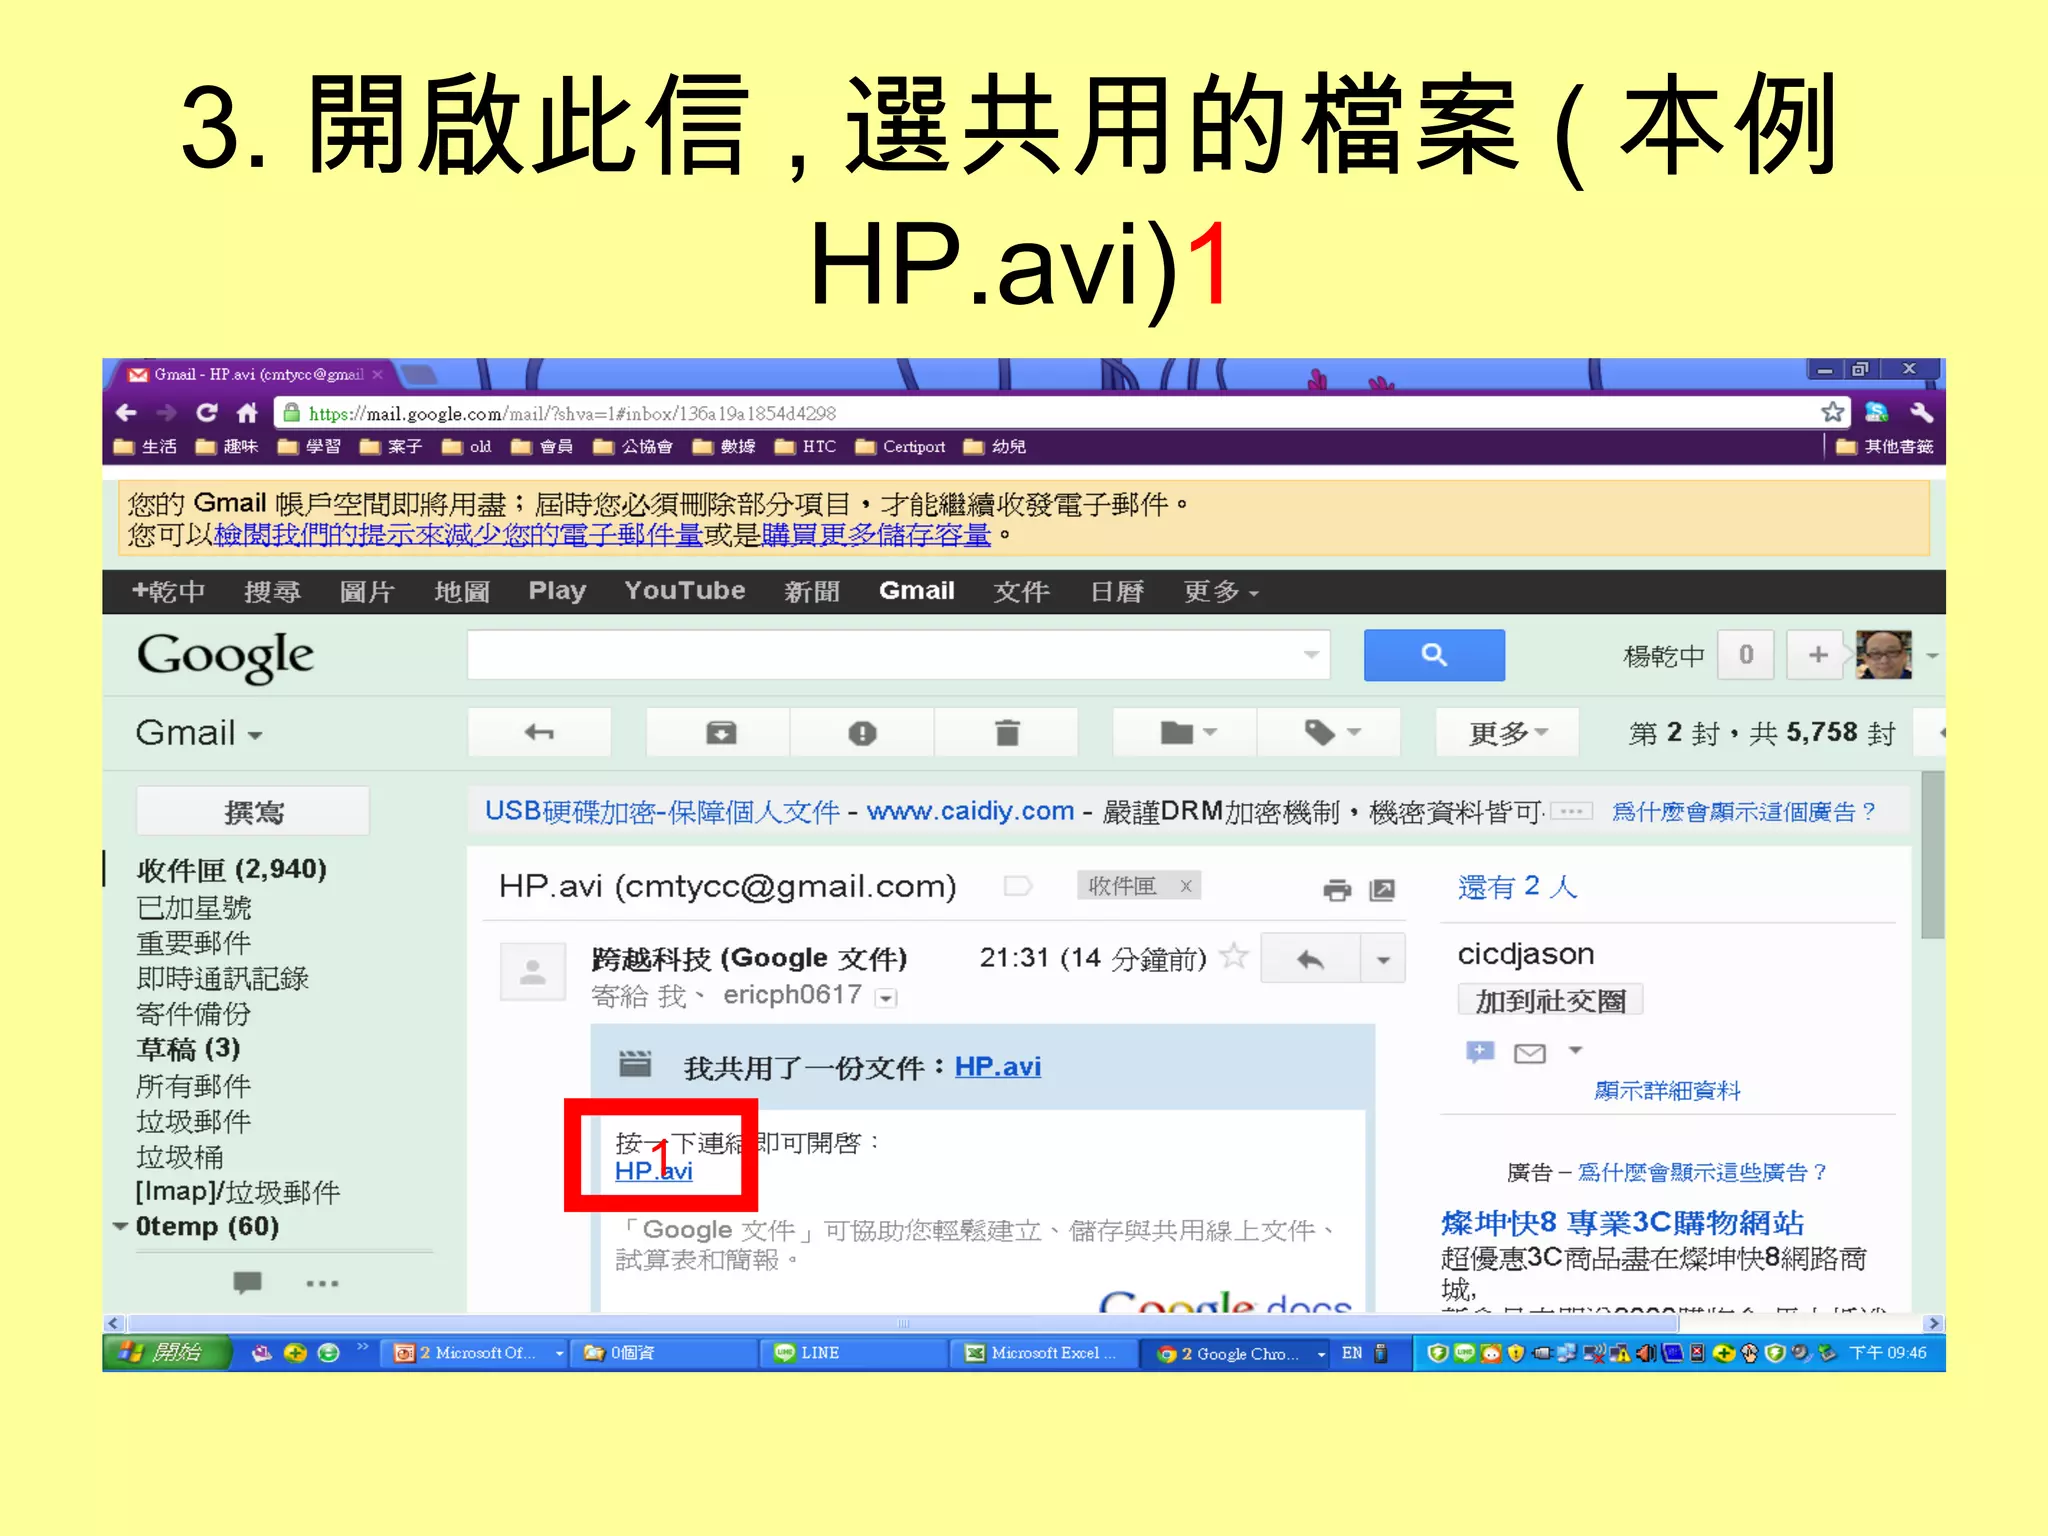This screenshot has width=2048, height=1536.
Task: Open the Chrome wrench settings menu
Action: pyautogui.click(x=1921, y=412)
